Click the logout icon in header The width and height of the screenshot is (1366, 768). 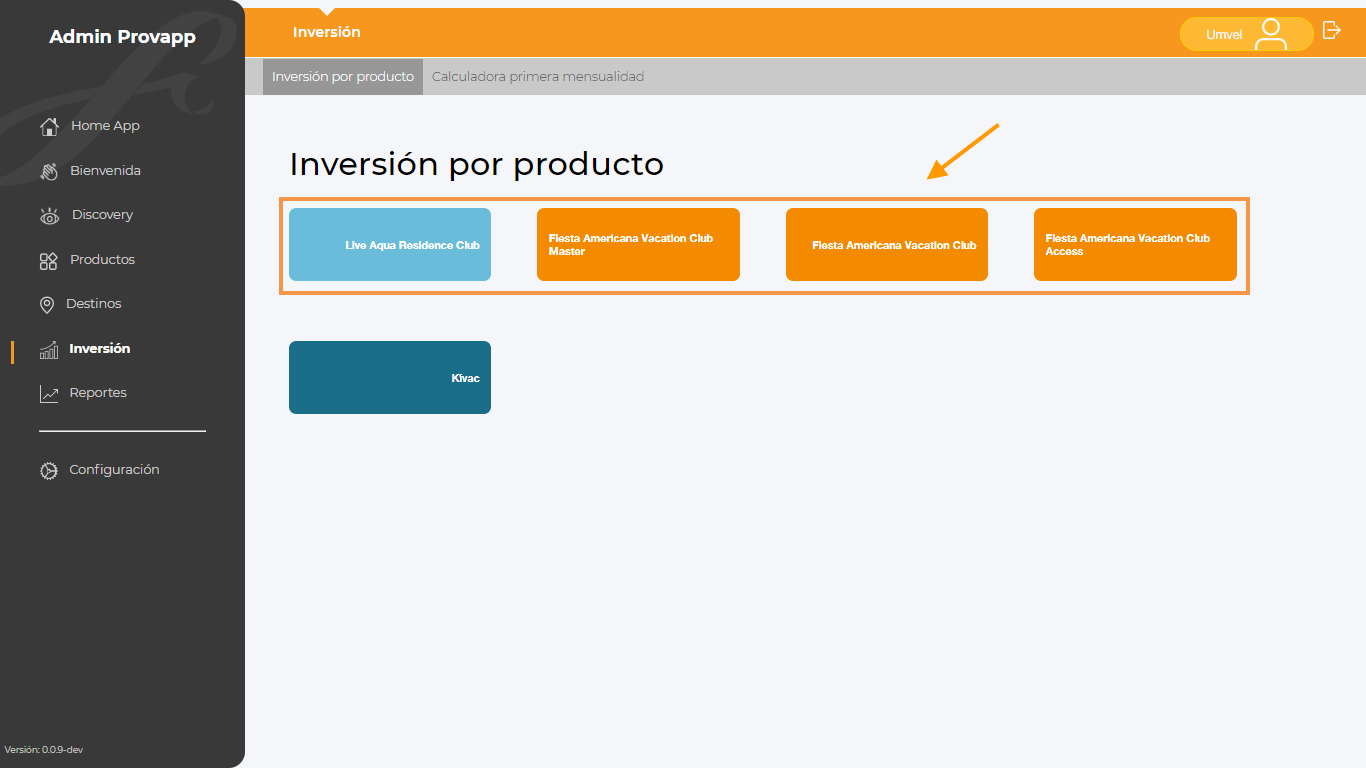coord(1331,30)
